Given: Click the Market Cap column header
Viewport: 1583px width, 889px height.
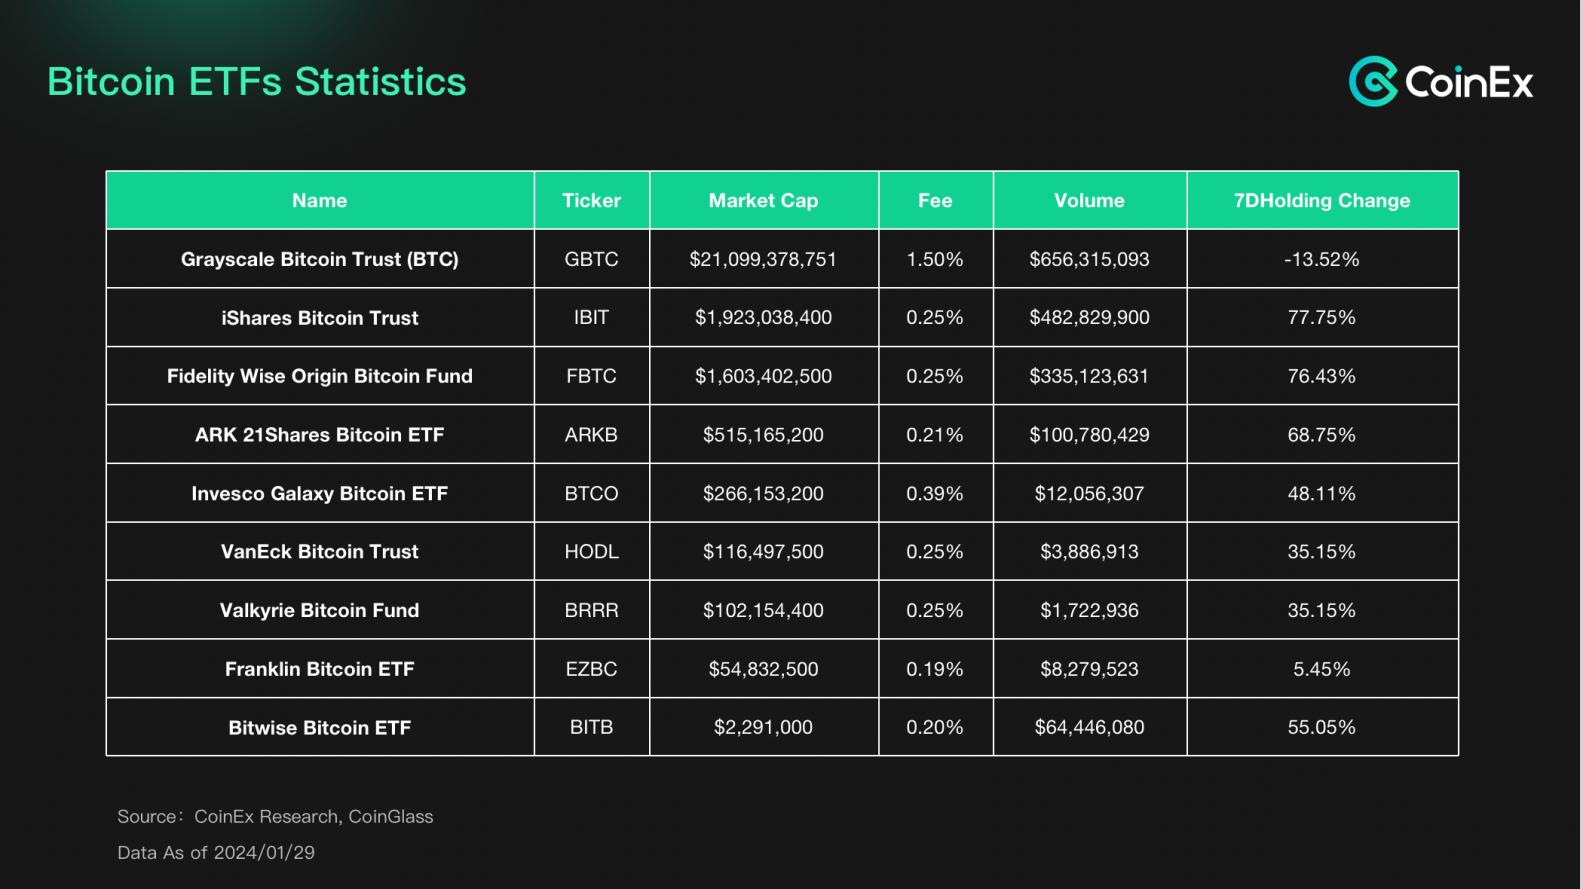Looking at the screenshot, I should click(763, 200).
